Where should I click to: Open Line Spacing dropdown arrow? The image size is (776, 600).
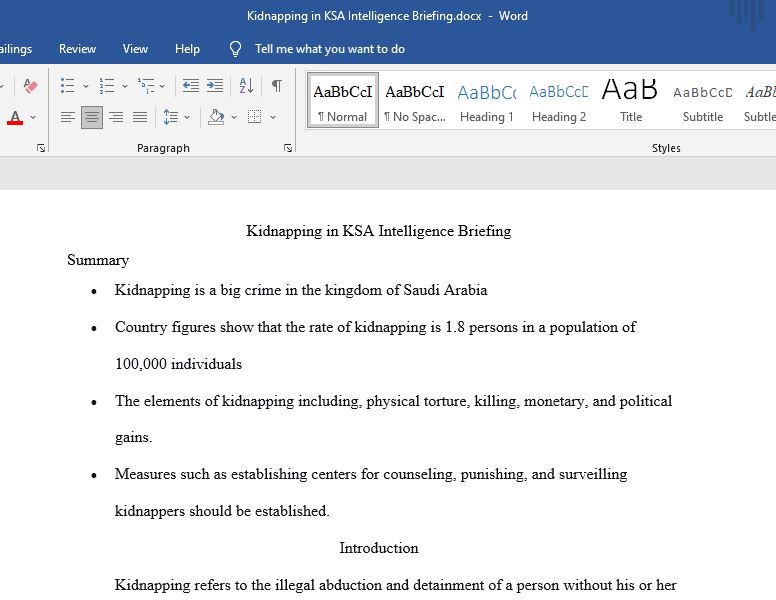point(187,118)
